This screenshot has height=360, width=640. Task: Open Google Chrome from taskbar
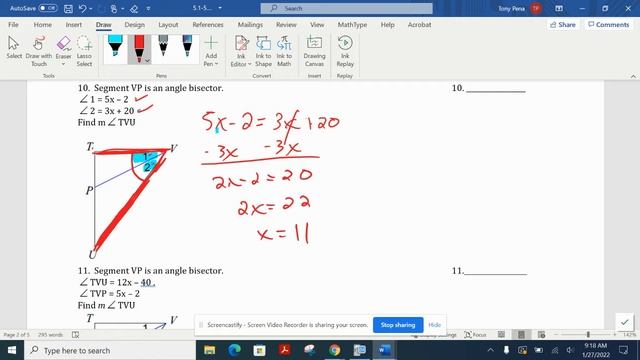tap(334, 350)
